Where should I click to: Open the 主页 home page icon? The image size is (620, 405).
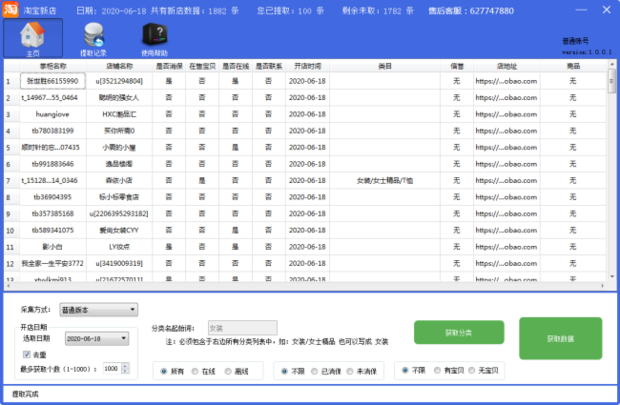coord(33,38)
